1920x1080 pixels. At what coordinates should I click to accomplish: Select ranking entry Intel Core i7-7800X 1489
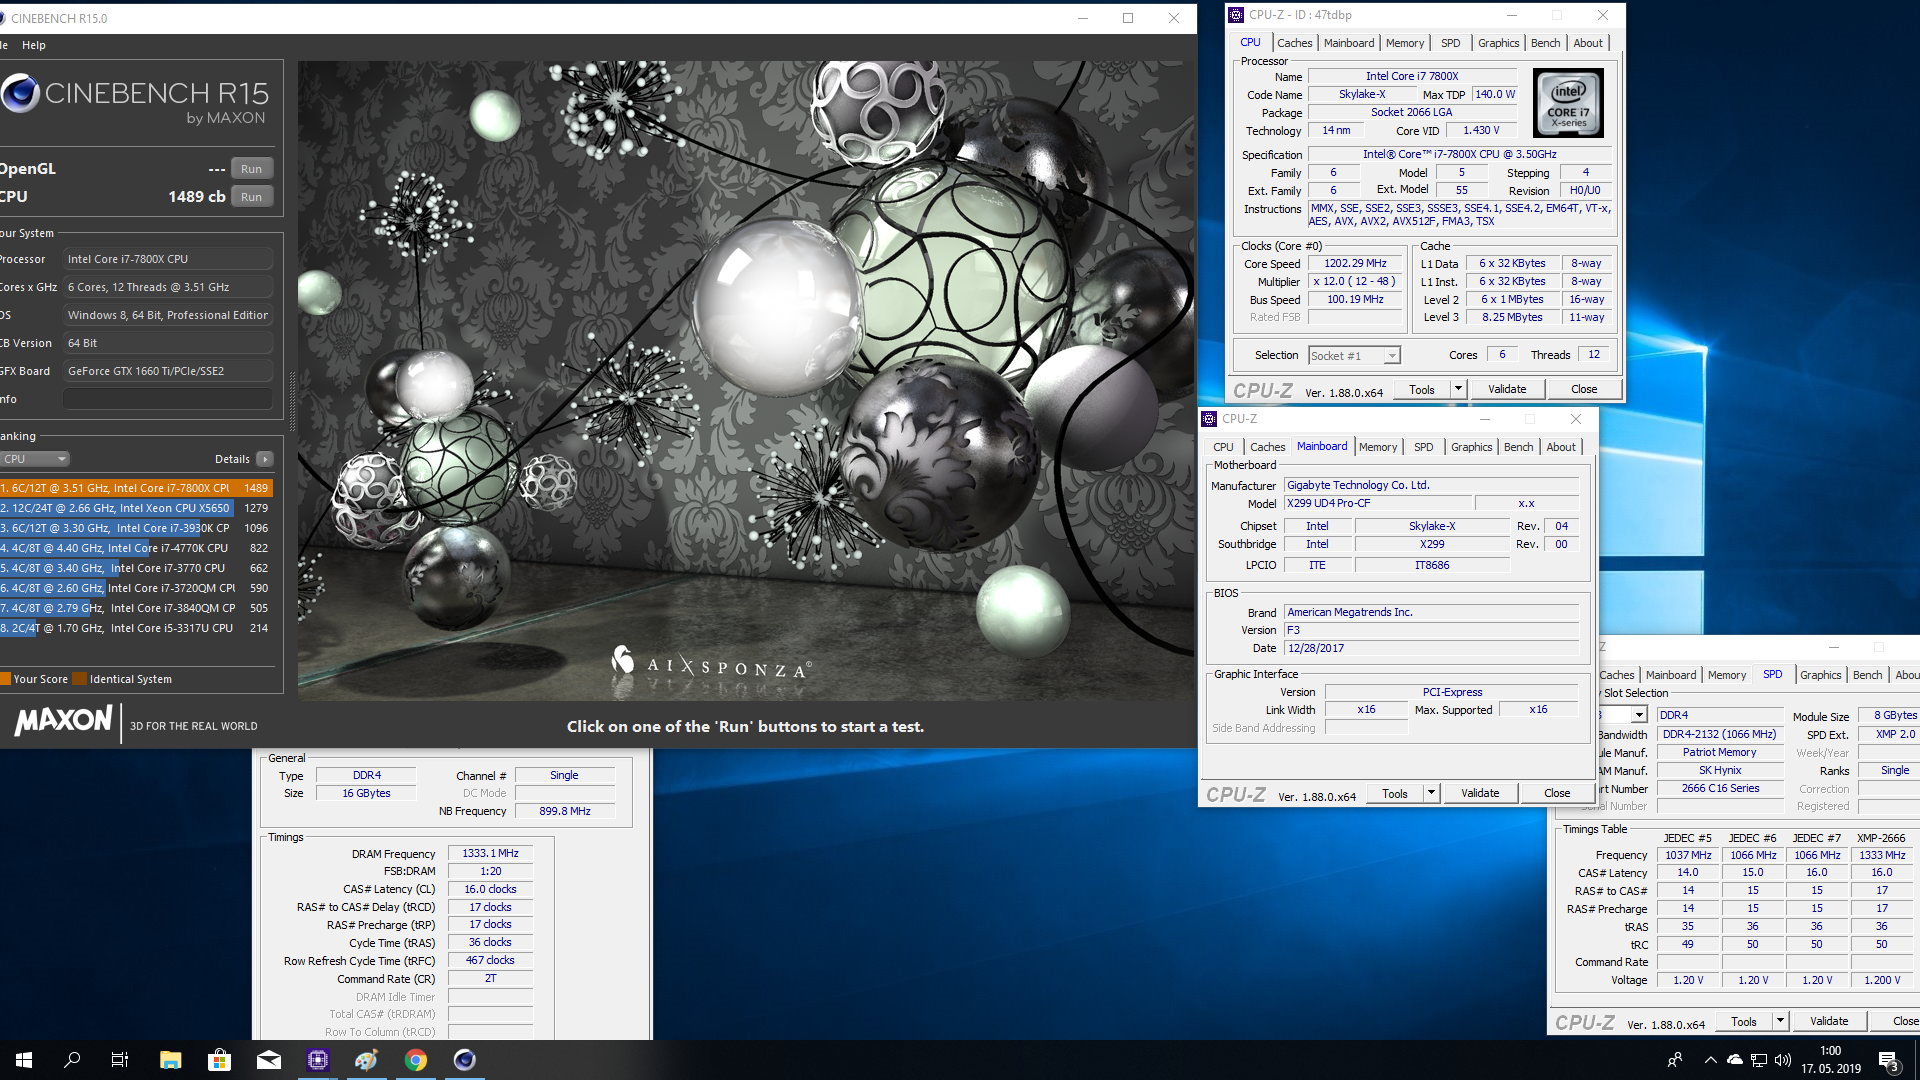136,488
